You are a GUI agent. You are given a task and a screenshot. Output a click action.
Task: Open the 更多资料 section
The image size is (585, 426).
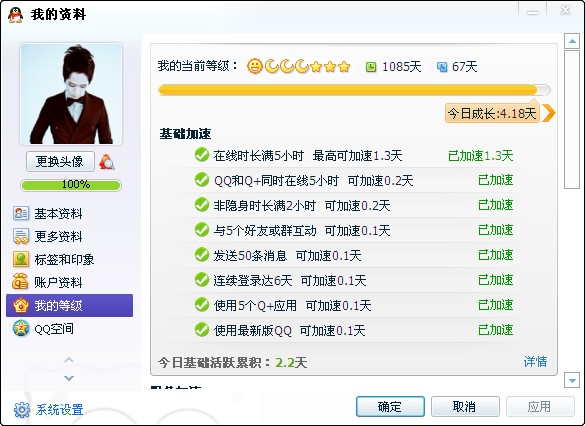coord(58,237)
